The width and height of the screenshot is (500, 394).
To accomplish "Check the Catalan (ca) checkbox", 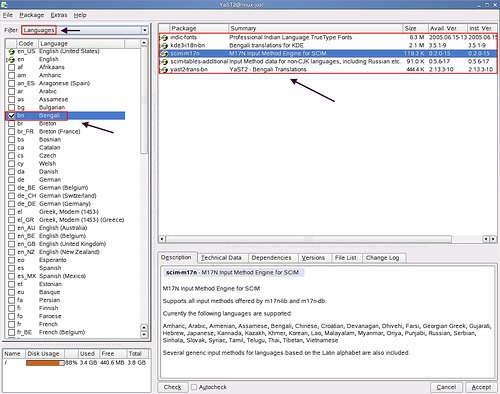I will click(12, 148).
